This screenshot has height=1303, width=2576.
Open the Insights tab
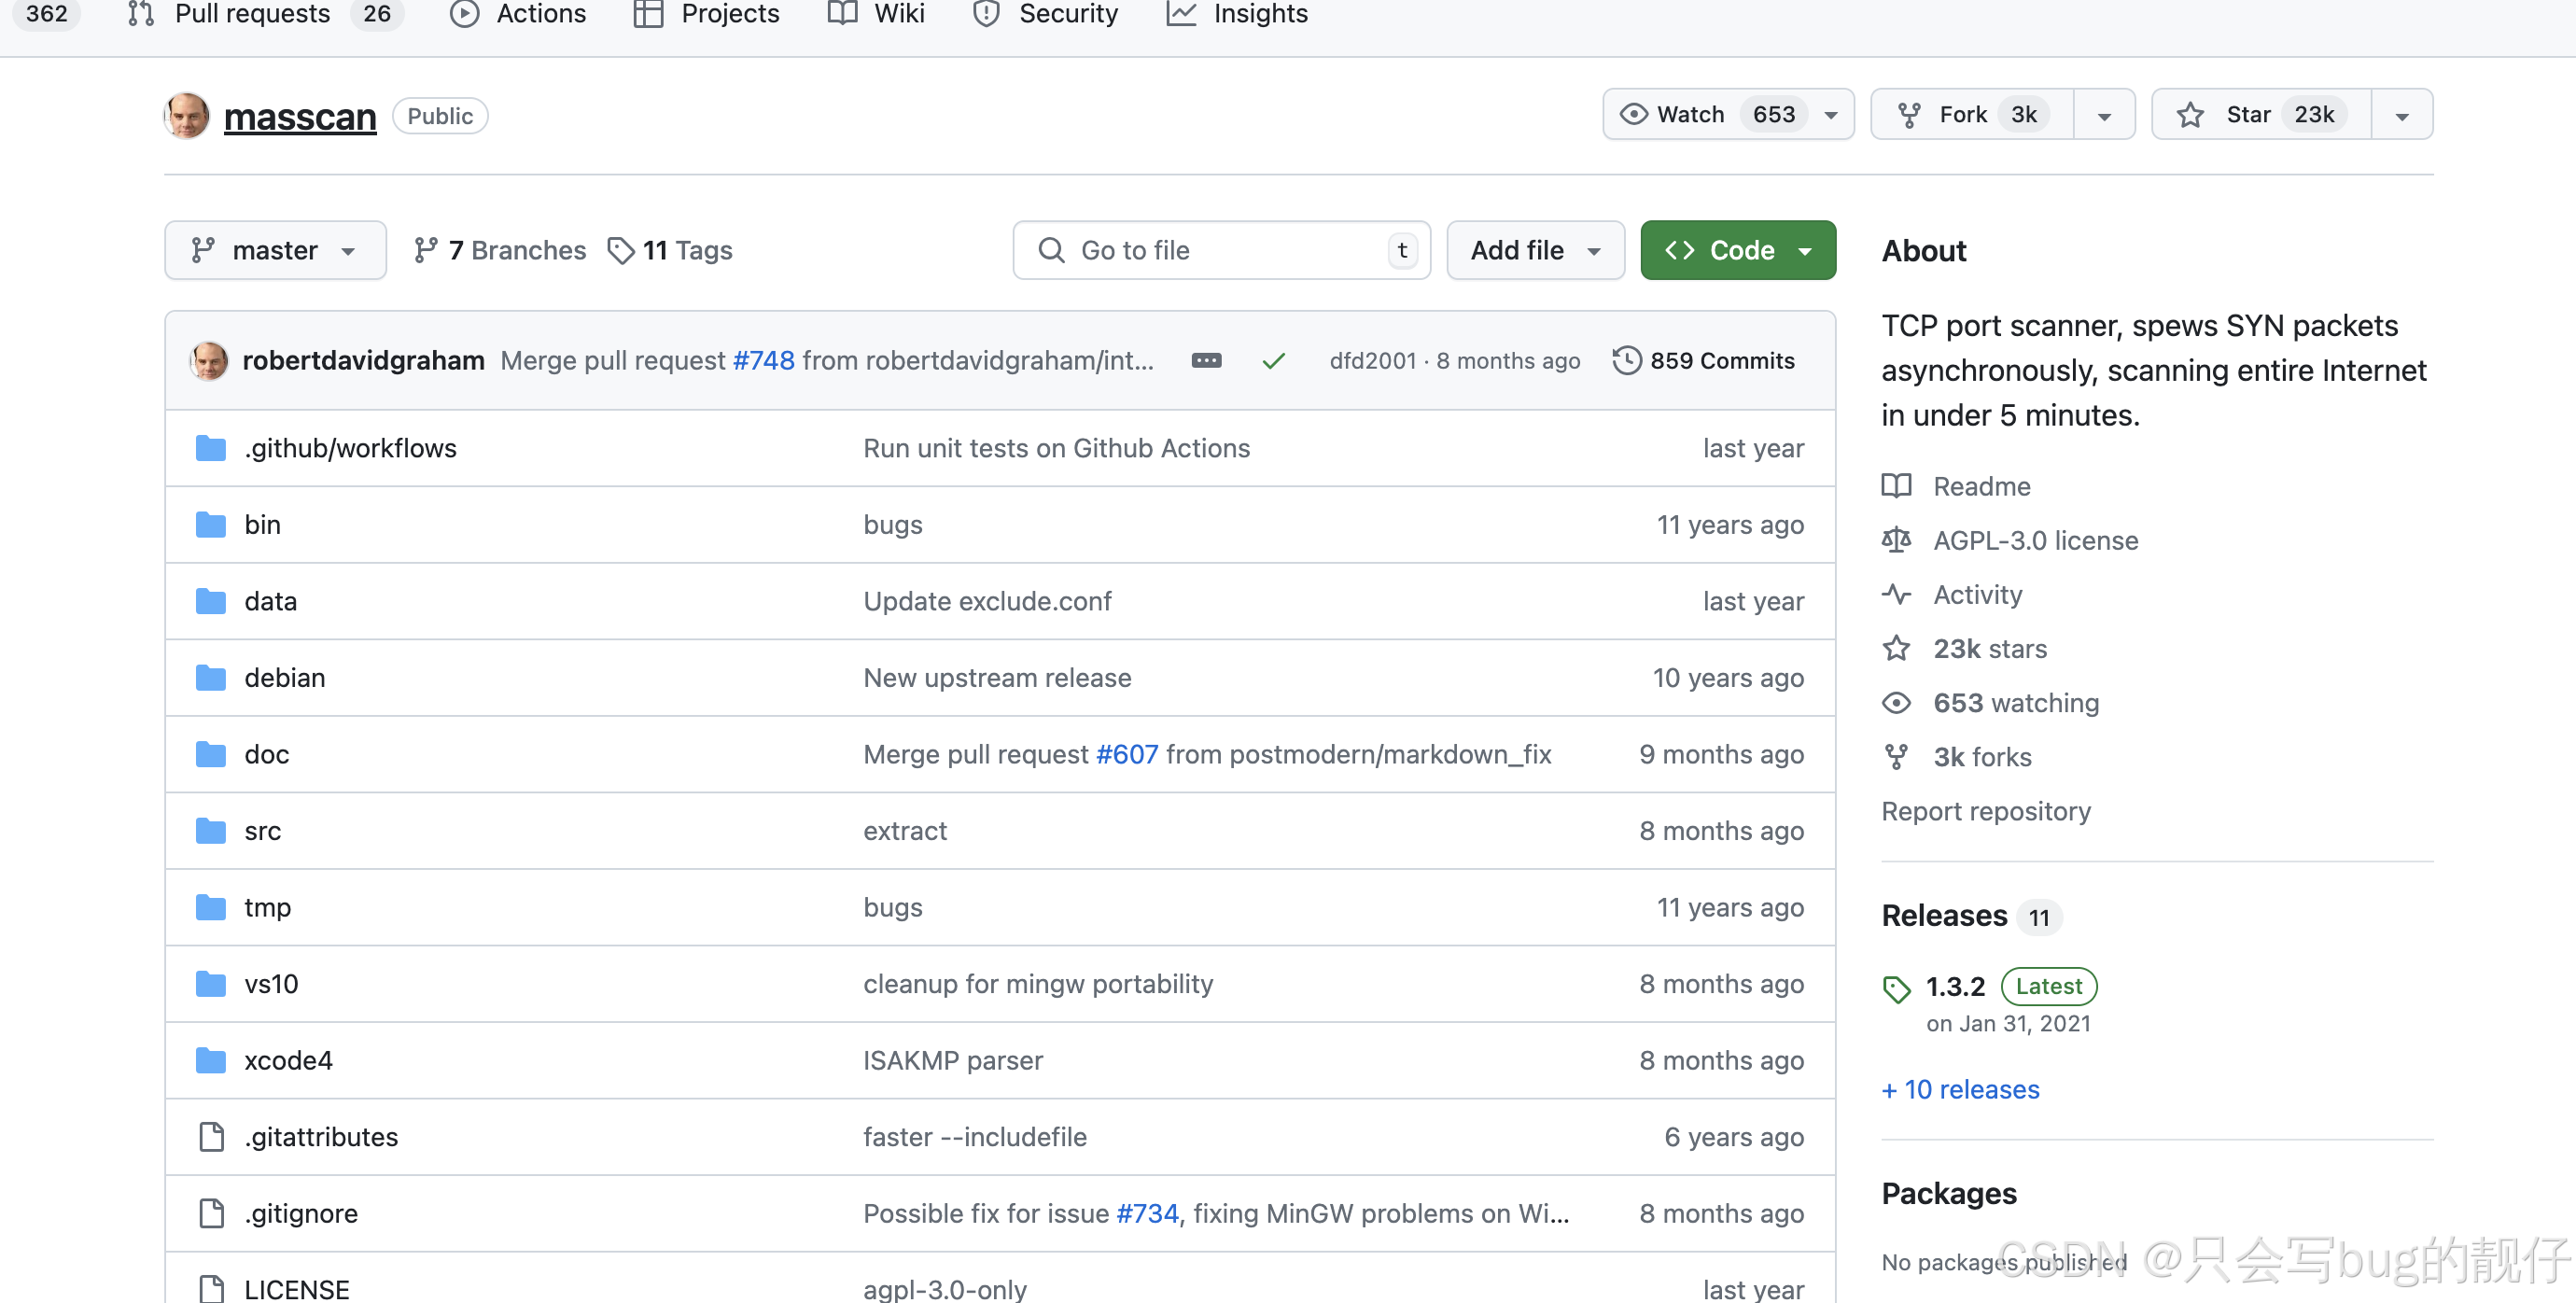pyautogui.click(x=1237, y=14)
